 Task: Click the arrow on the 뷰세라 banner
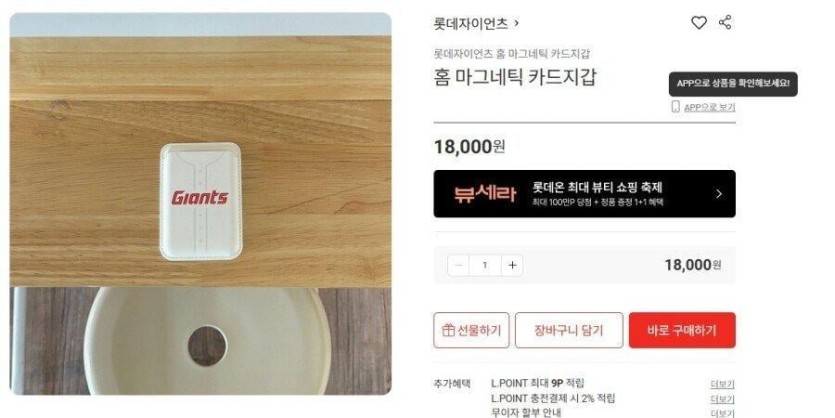click(719, 194)
